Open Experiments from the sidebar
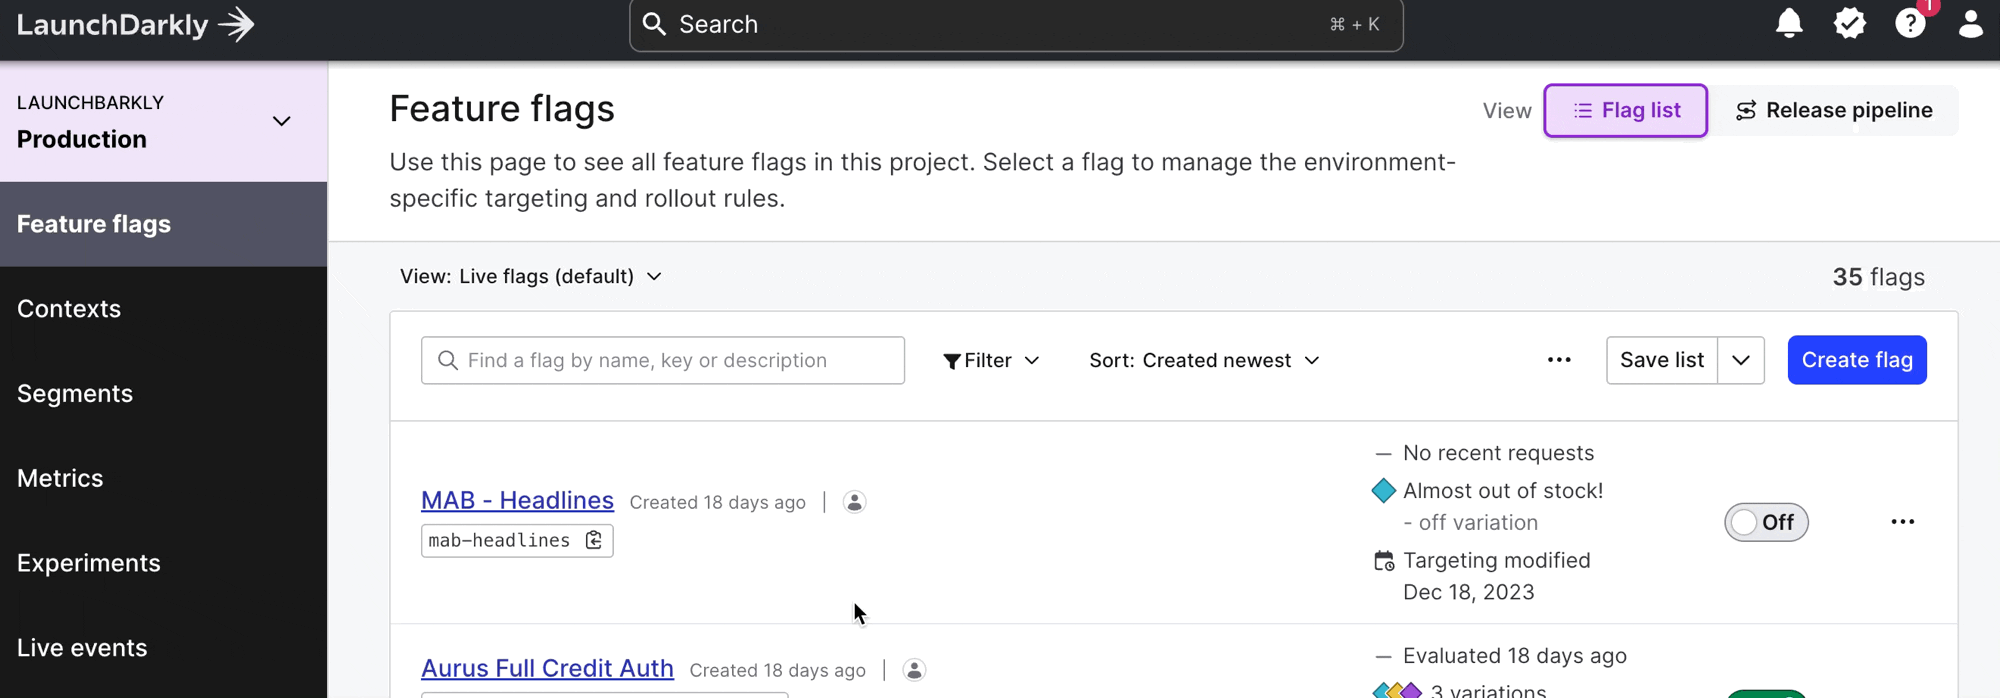 (89, 563)
